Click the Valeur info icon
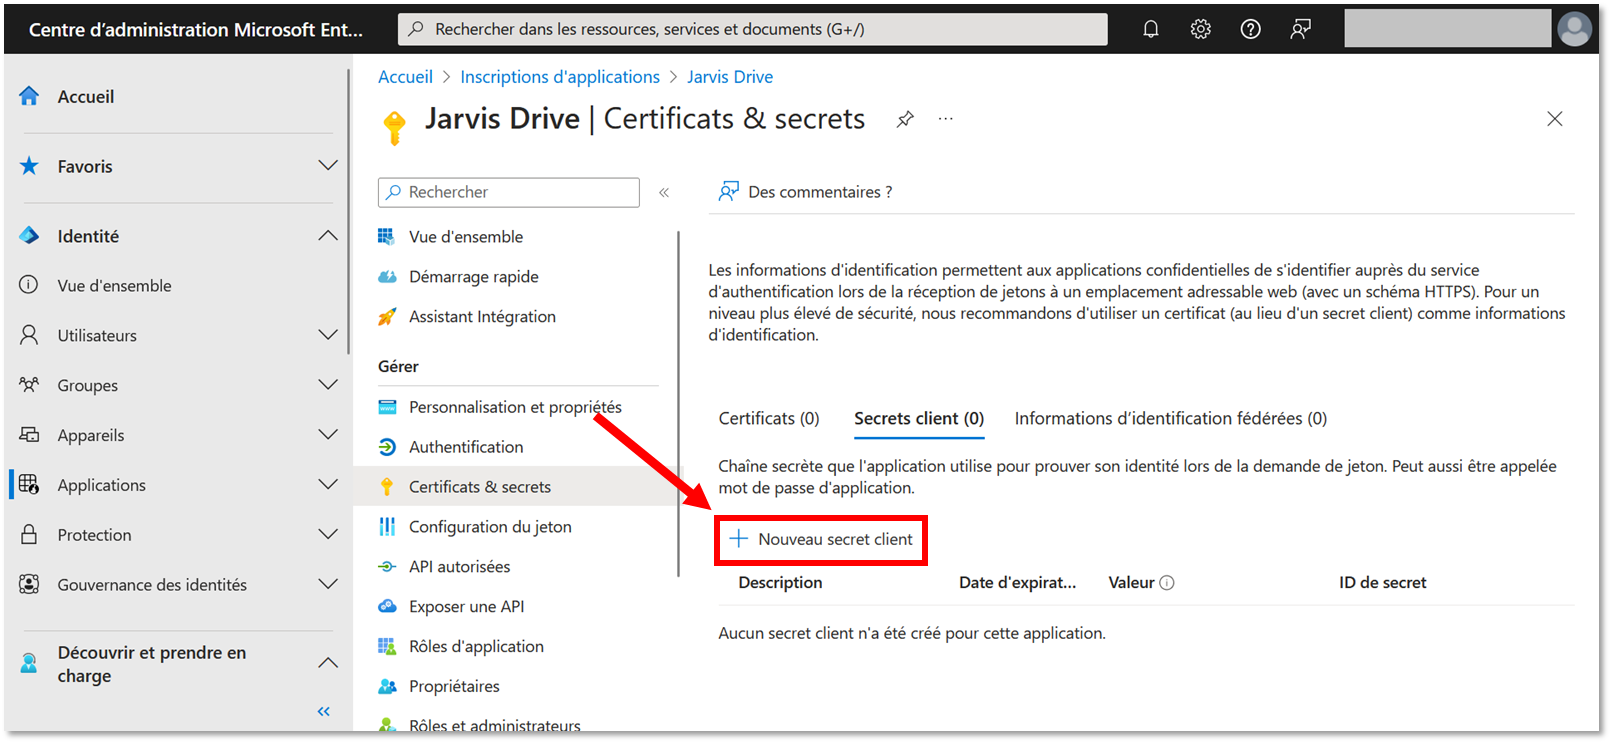 [x=1167, y=583]
